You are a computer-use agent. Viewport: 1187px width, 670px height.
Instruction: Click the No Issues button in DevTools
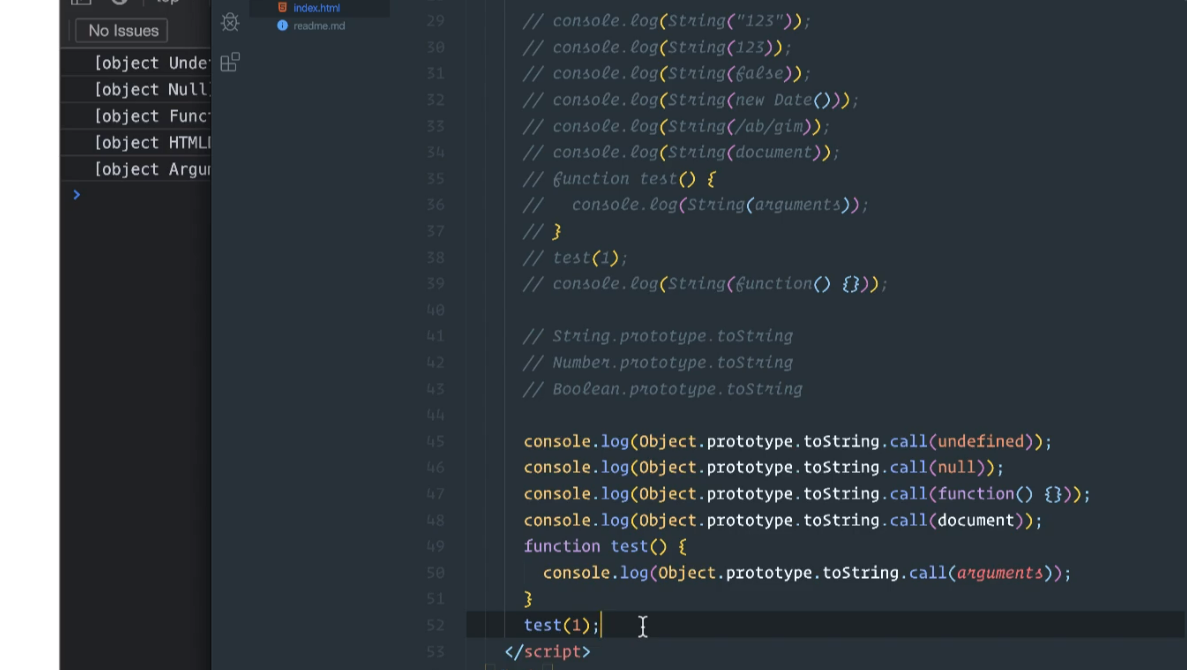tap(122, 31)
